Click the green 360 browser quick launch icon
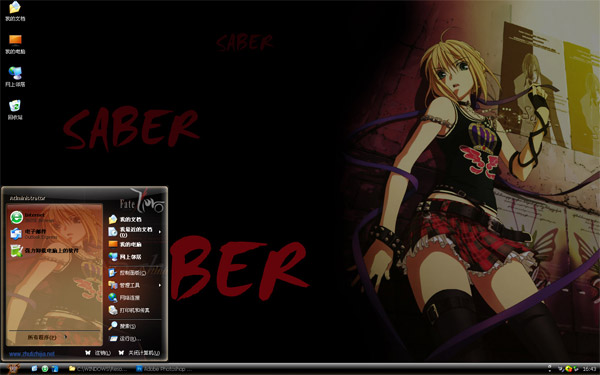This screenshot has width=600, height=375. coord(45,369)
